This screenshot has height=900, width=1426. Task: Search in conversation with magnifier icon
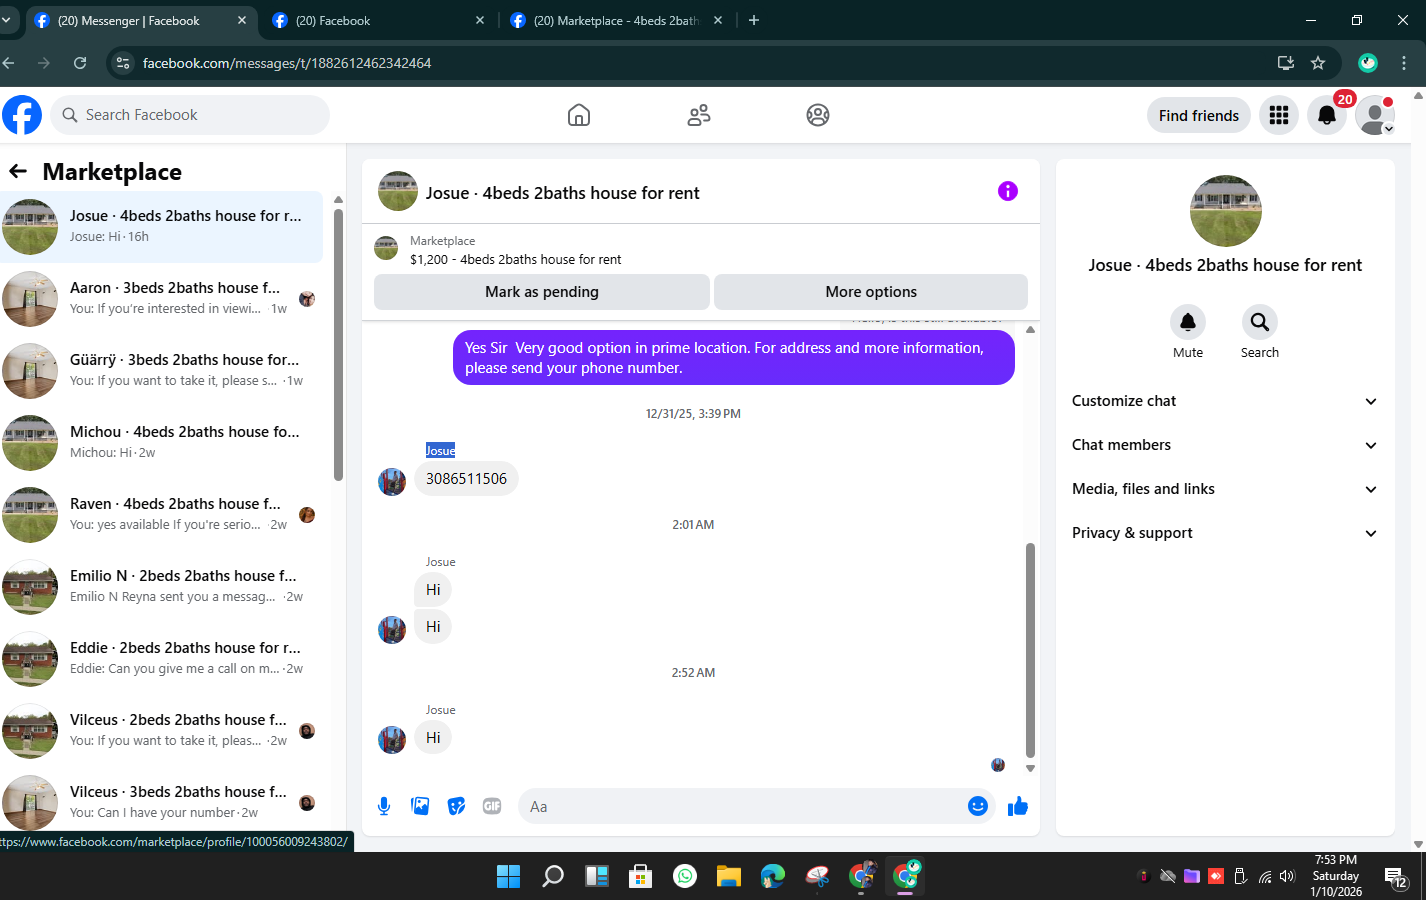1260,322
